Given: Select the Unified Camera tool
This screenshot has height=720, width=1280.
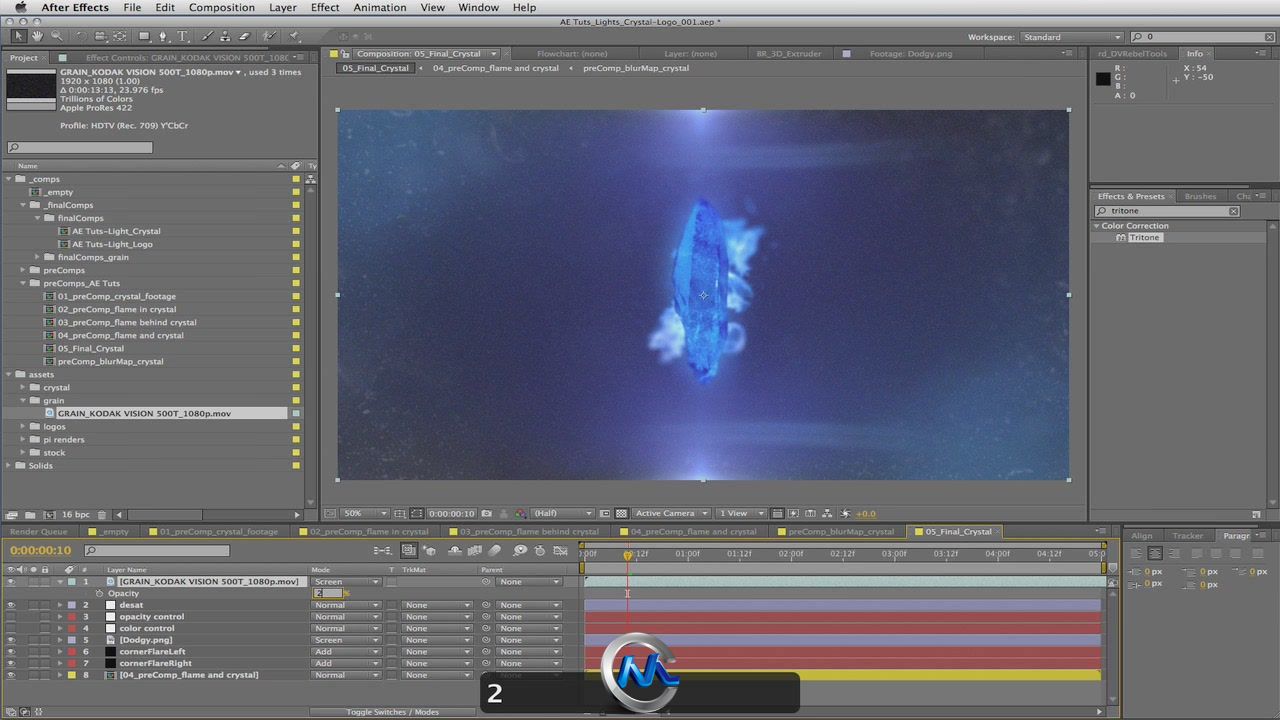Looking at the screenshot, I should 100,36.
